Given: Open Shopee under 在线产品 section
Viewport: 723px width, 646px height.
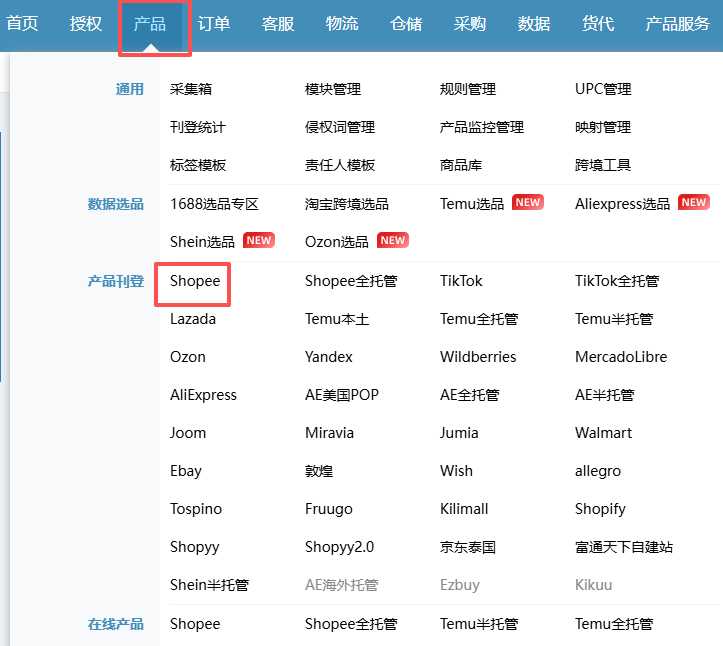Looking at the screenshot, I should (195, 624).
